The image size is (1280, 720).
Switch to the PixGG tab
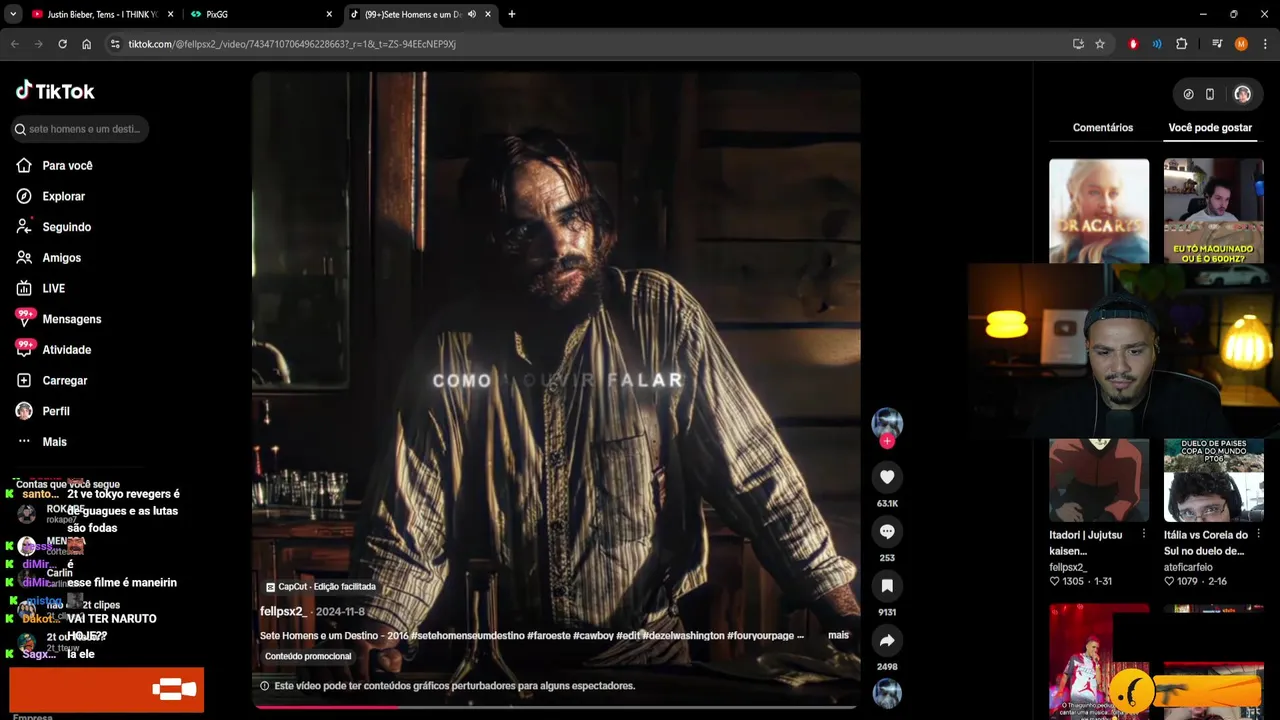[x=260, y=14]
